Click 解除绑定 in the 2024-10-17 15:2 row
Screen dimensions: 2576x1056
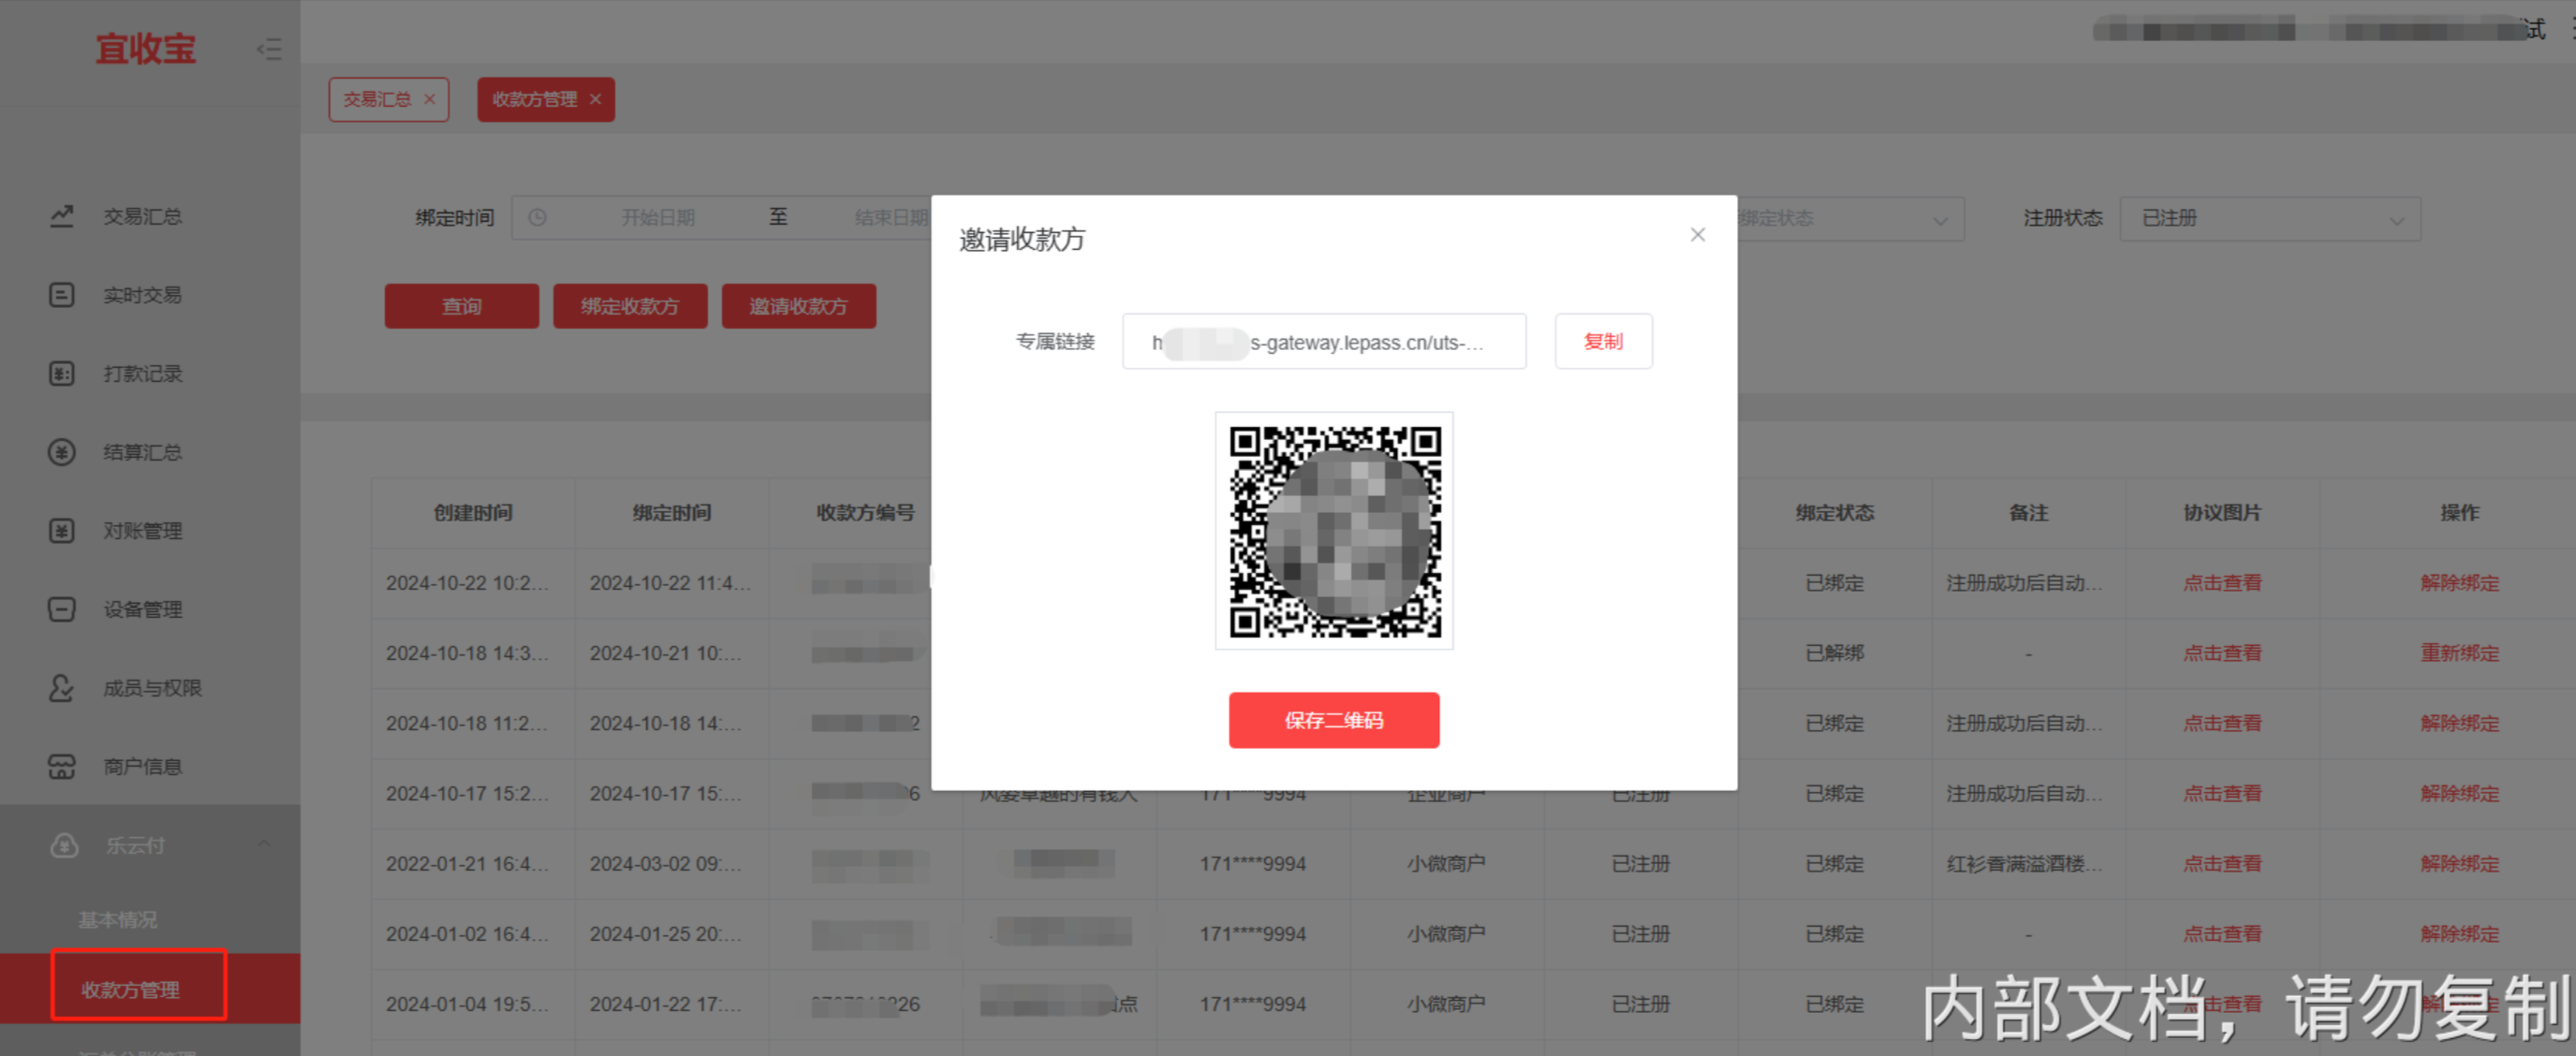click(x=2460, y=793)
